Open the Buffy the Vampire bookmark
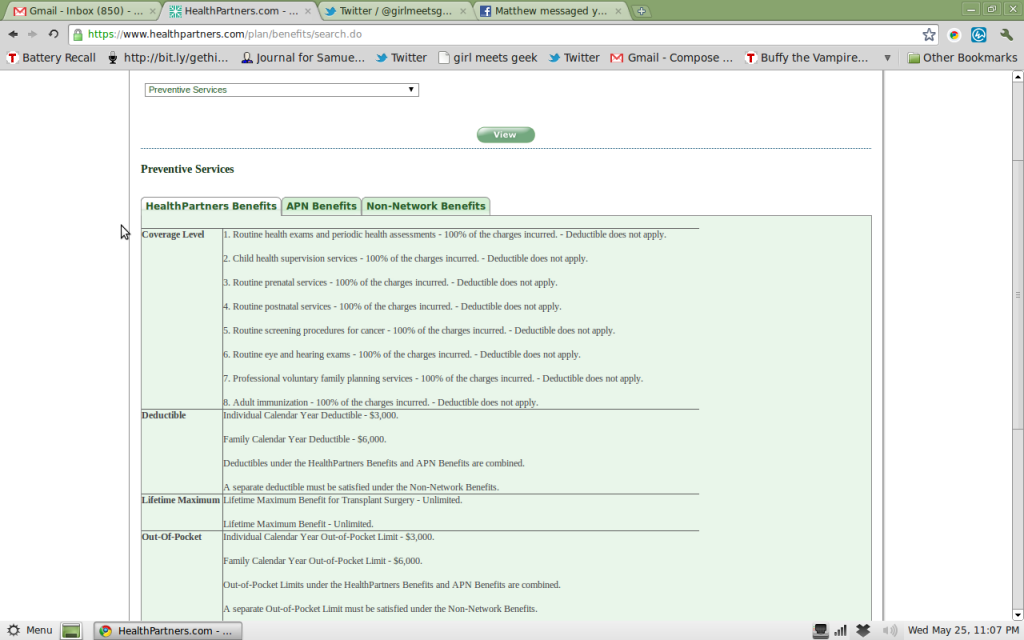Screen dimensions: 1024x640 point(807,57)
